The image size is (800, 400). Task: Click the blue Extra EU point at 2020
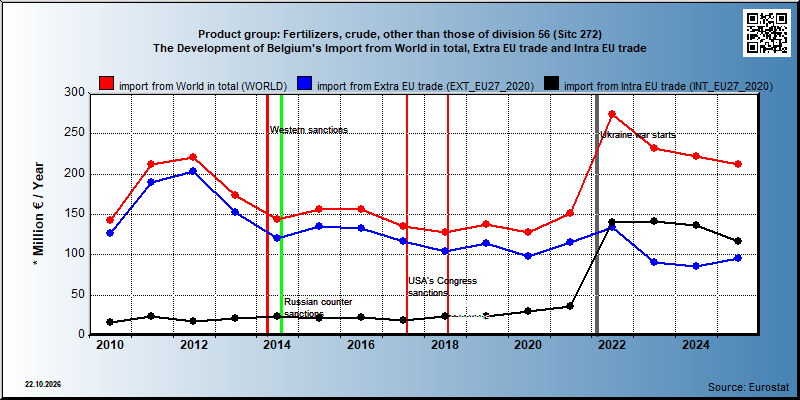[x=528, y=256]
